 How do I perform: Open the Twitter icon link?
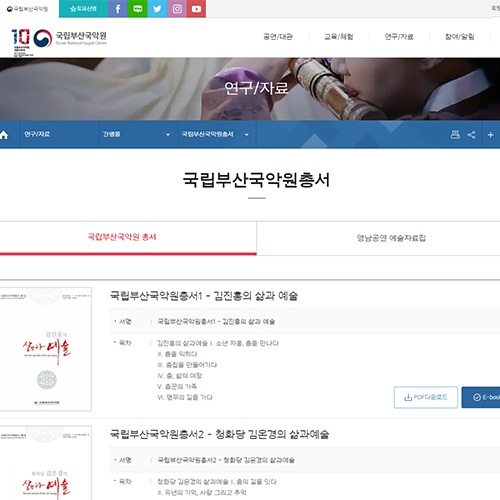157,9
